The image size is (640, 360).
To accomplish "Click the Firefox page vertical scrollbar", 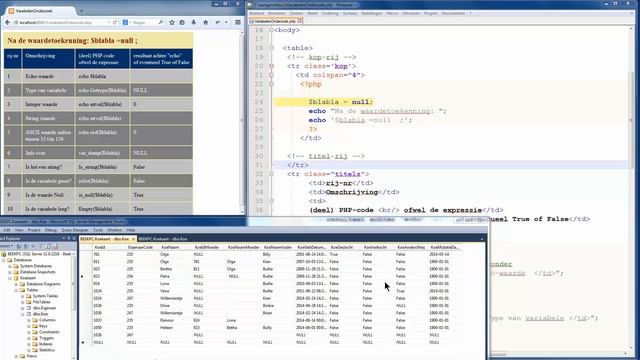I will [x=242, y=120].
